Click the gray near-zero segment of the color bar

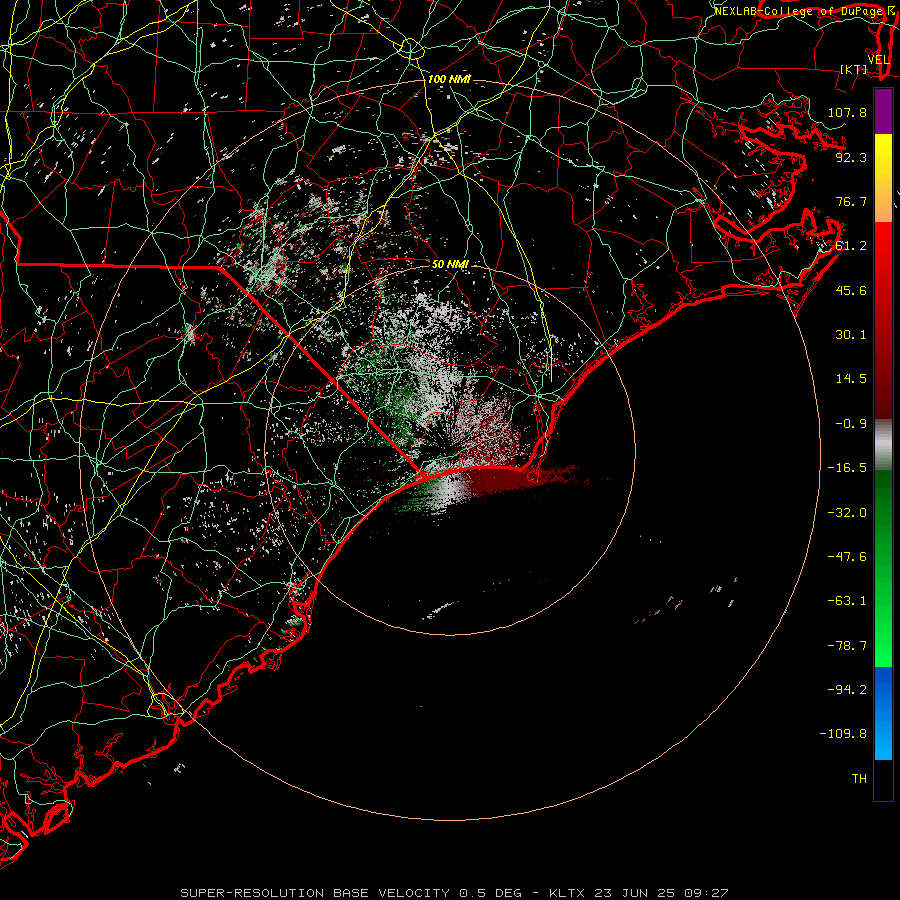(x=883, y=445)
